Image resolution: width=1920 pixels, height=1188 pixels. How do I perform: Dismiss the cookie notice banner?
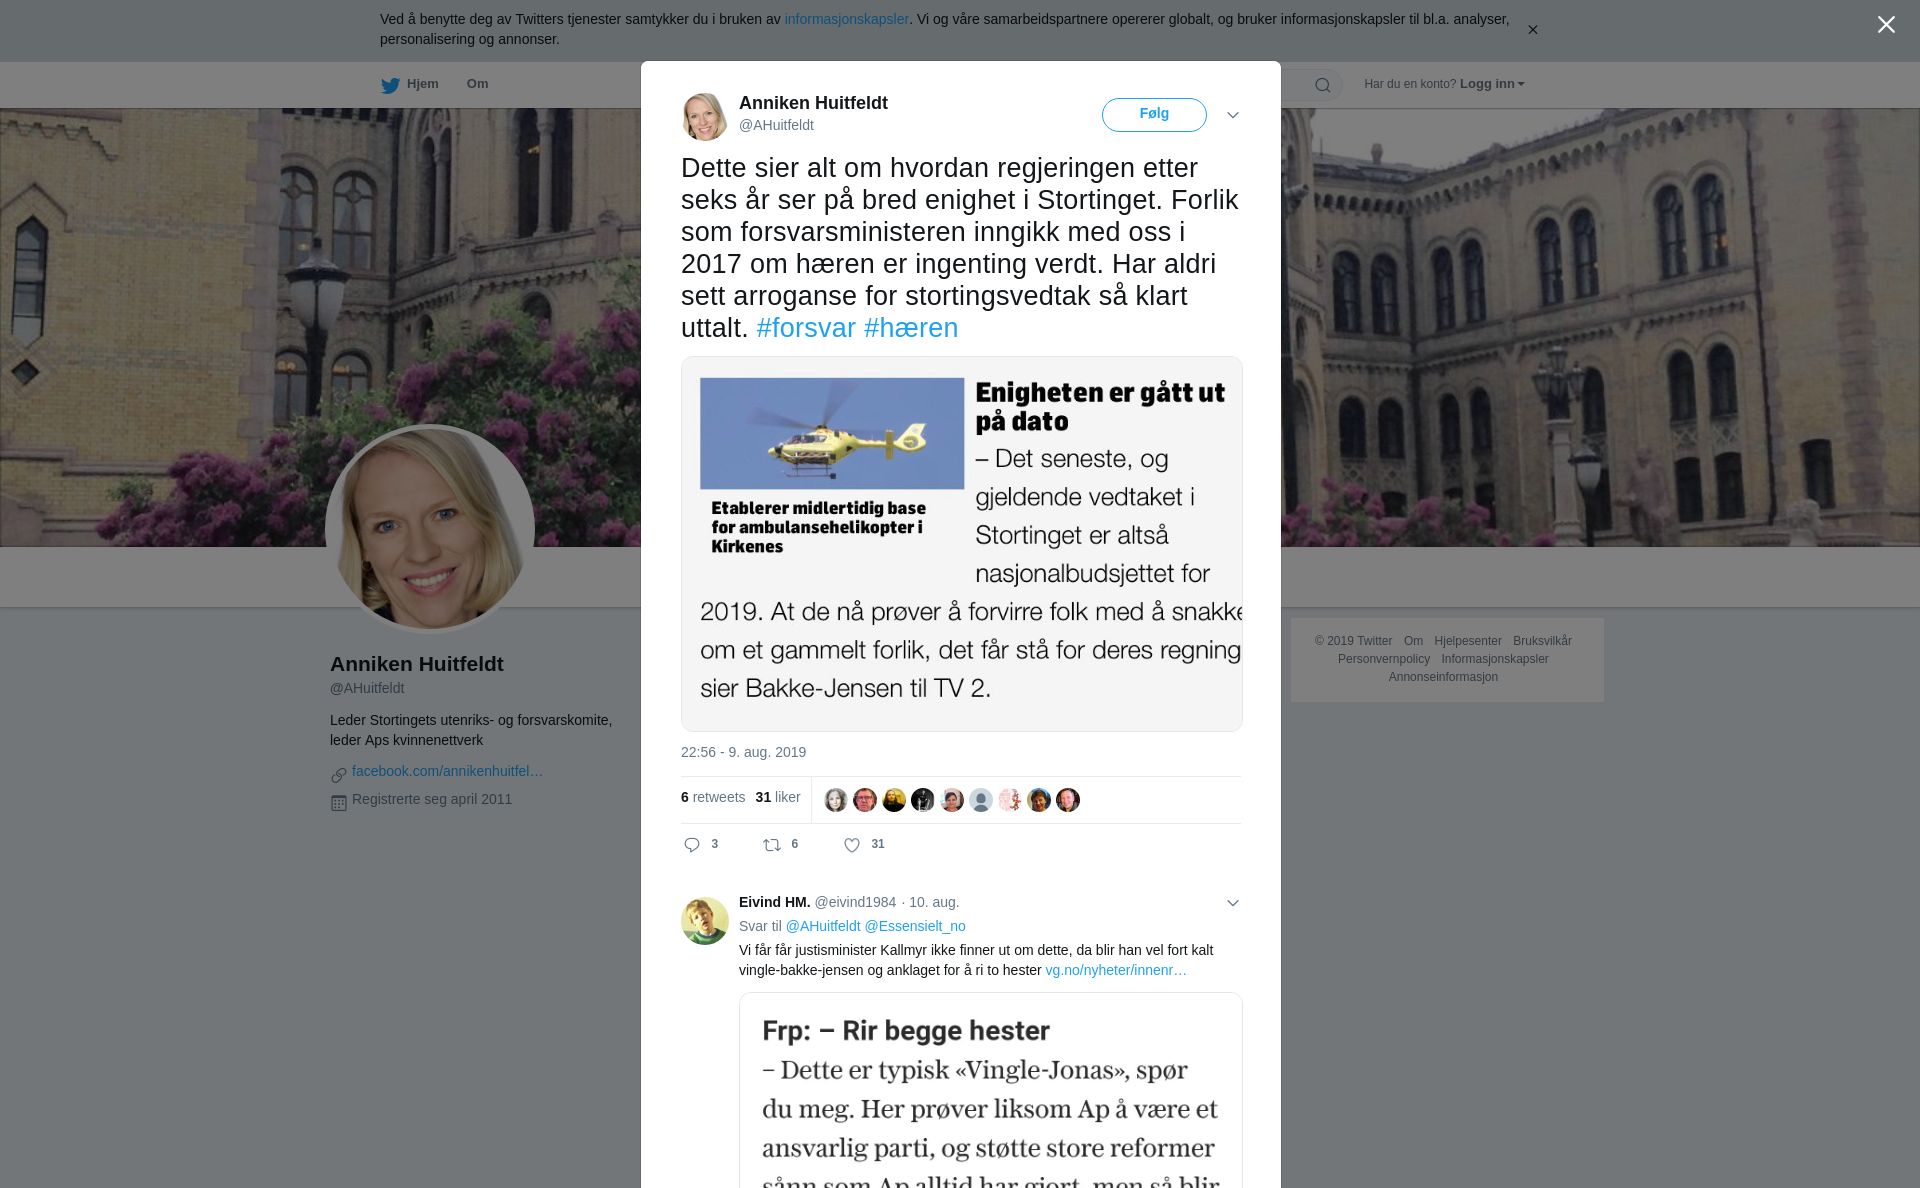1532,30
